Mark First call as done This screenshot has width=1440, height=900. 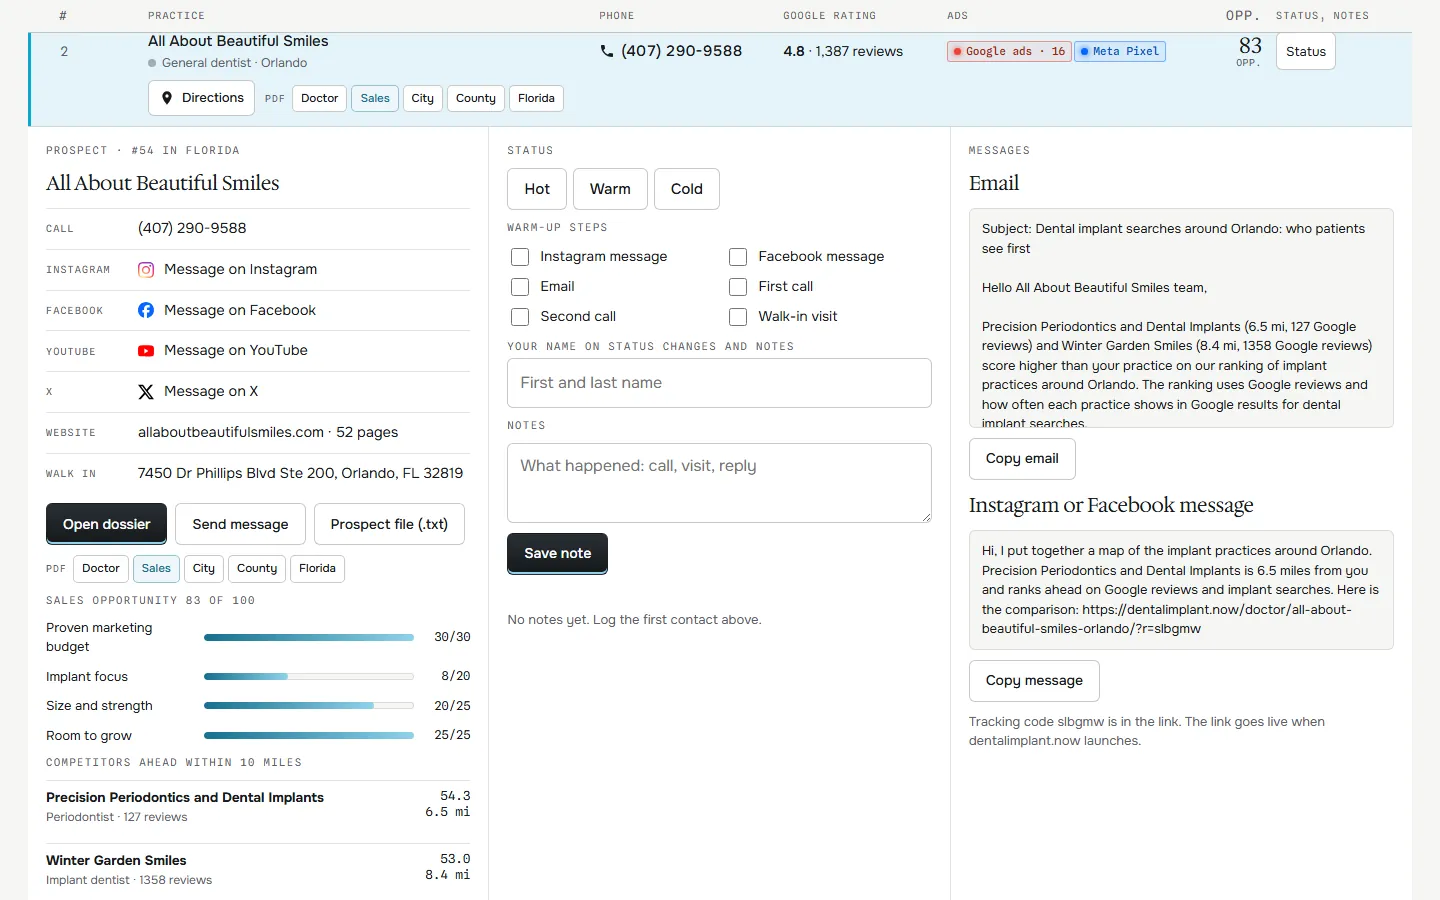point(738,287)
